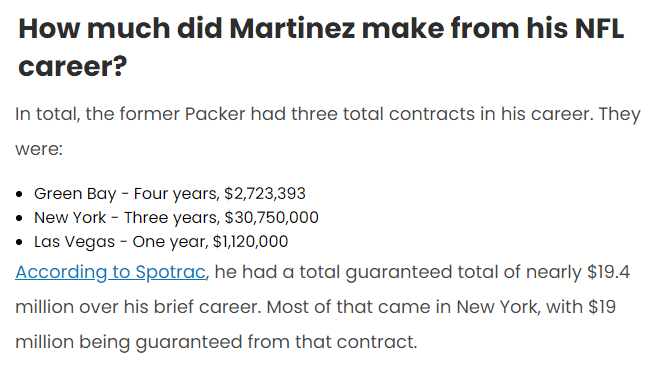Screen dimensions: 661x366
Task: Click the bullet dot before Las Vegas
Action: [x=19, y=242]
